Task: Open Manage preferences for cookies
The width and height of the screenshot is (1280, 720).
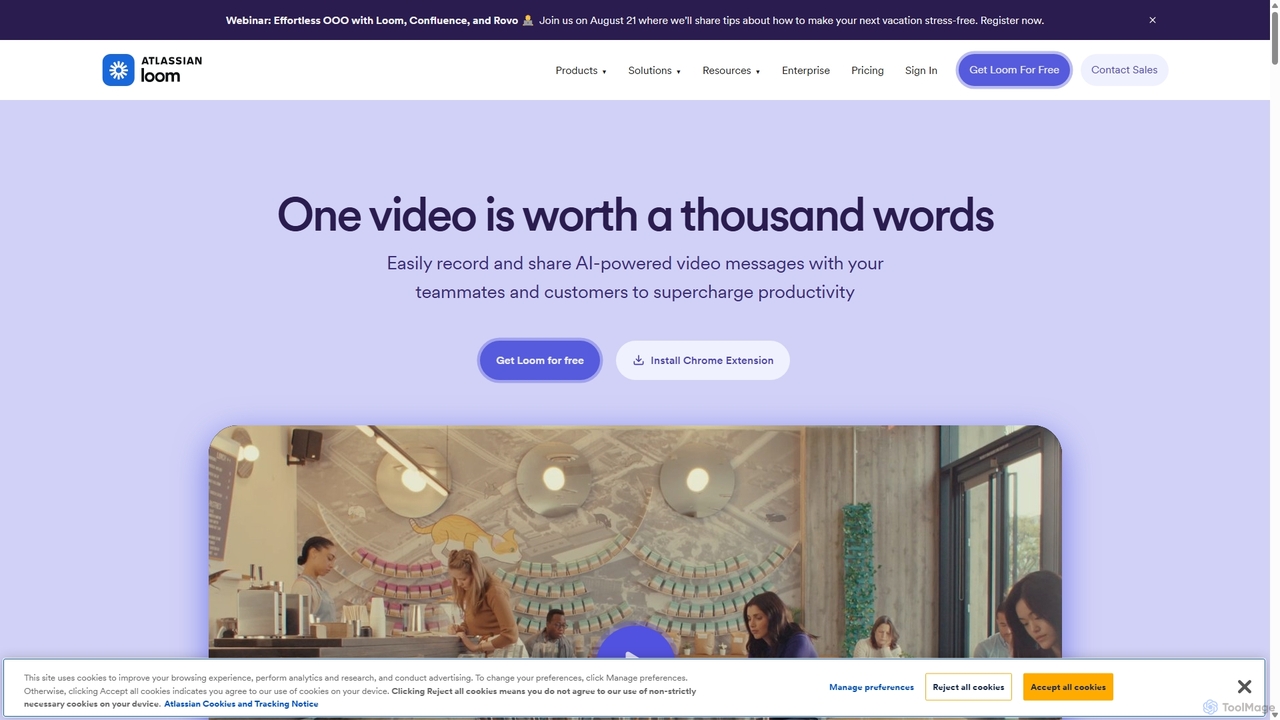Action: point(871,687)
